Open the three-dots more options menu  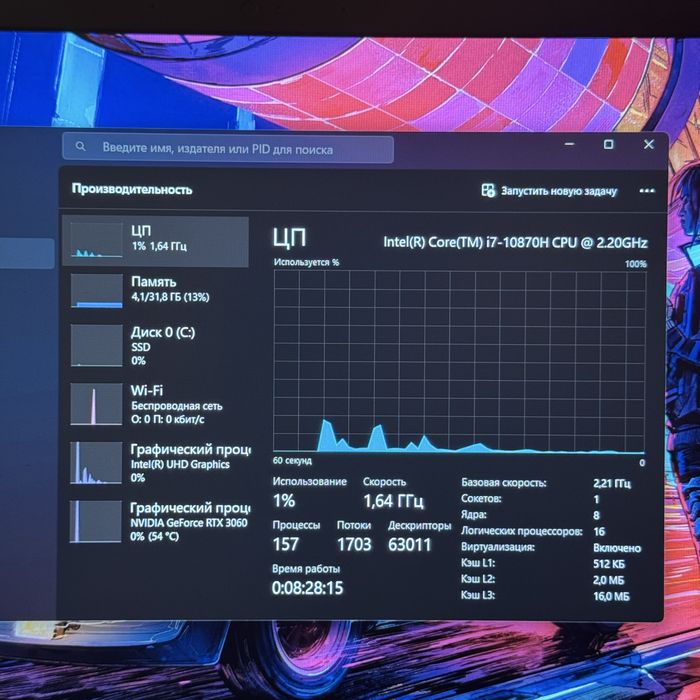[x=646, y=191]
